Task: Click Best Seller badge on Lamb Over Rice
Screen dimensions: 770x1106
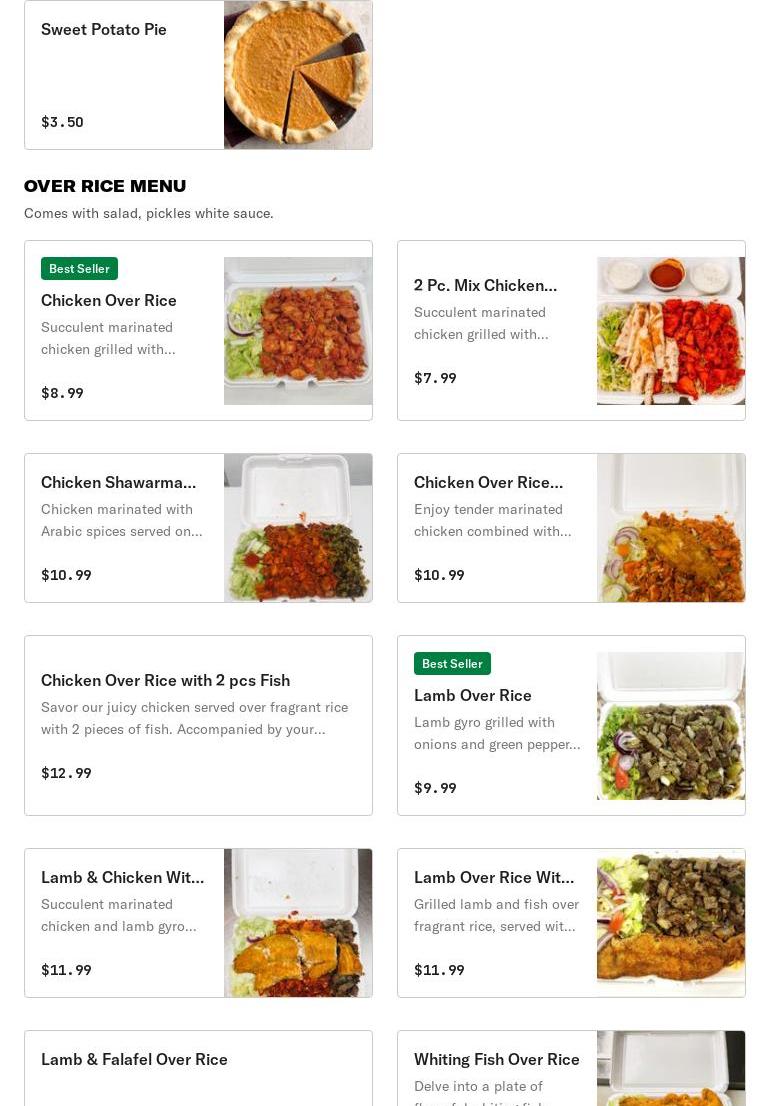Action: [x=453, y=664]
